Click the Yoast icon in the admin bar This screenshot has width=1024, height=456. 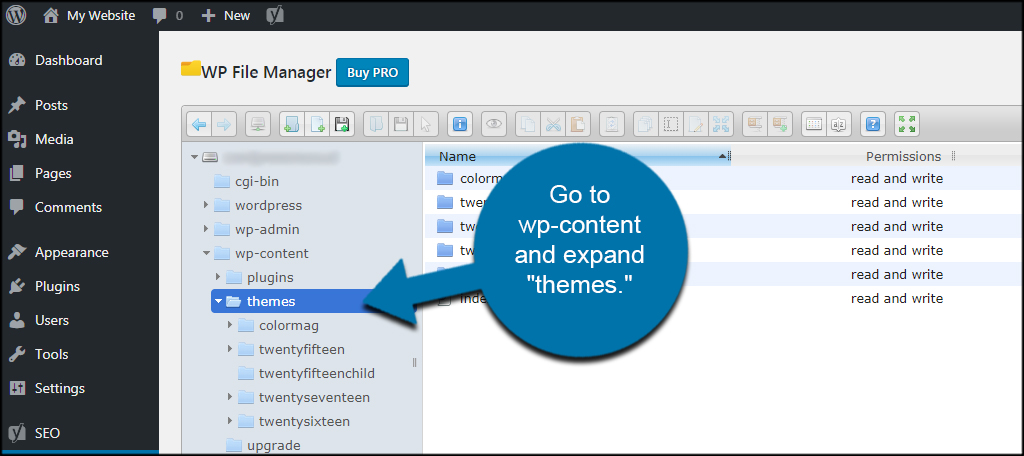(275, 16)
